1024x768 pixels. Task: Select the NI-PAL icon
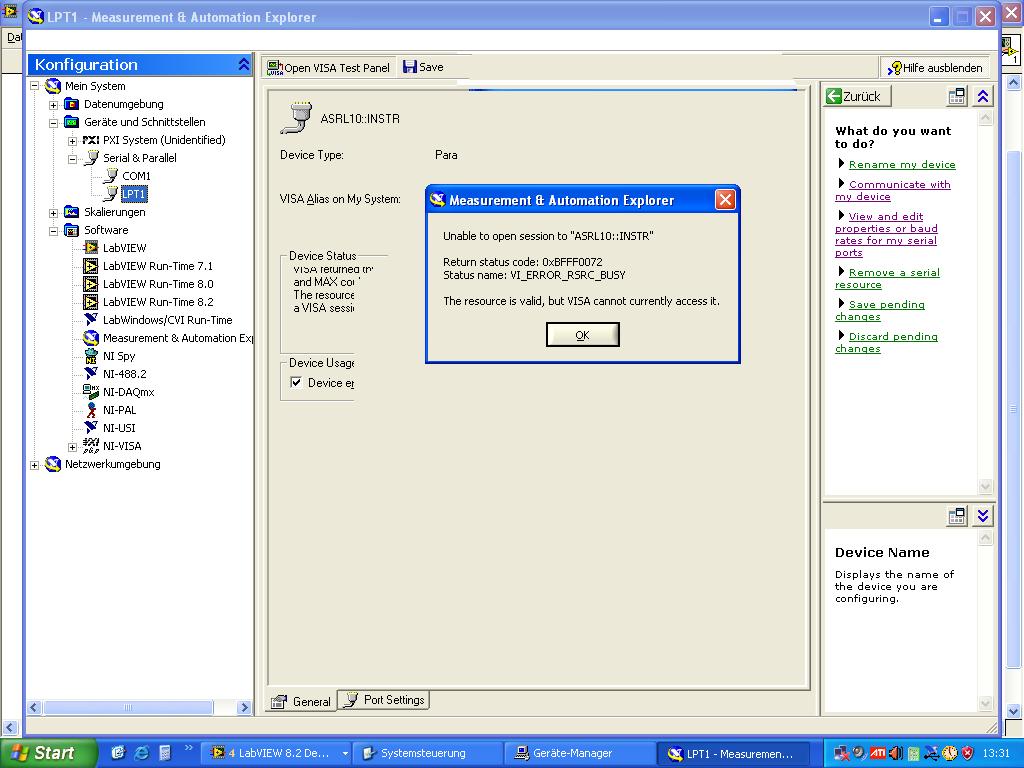tap(91, 409)
